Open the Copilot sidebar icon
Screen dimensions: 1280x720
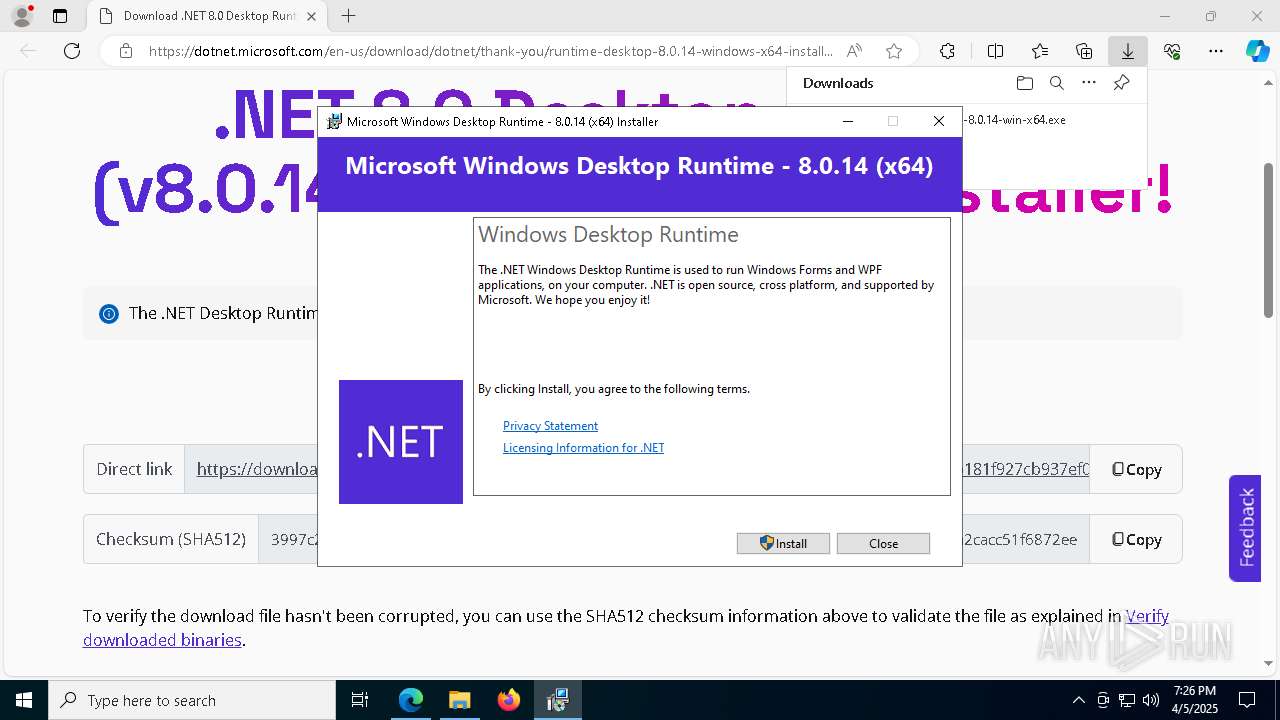(1258, 51)
